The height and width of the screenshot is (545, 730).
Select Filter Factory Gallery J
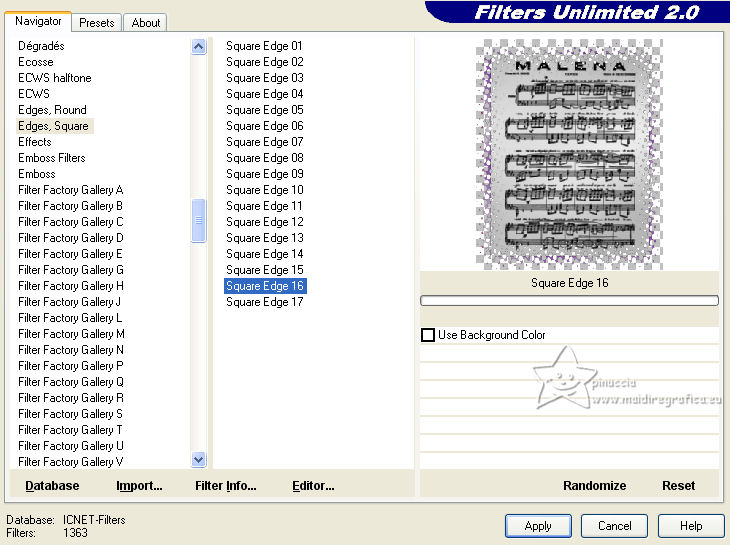click(69, 302)
